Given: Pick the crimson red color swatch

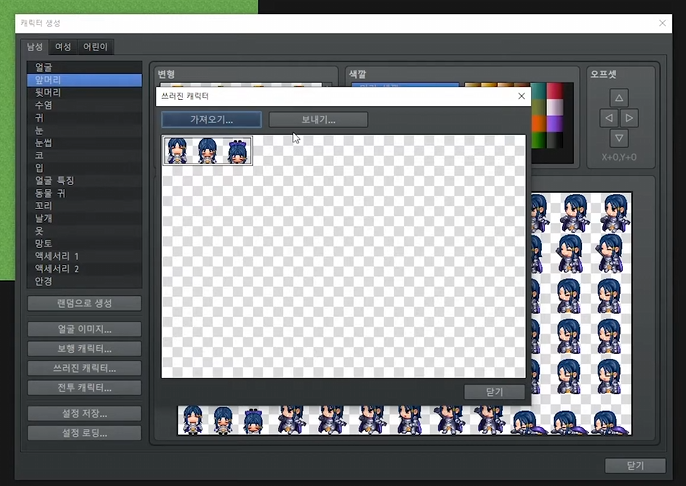Looking at the screenshot, I should pos(555,91).
